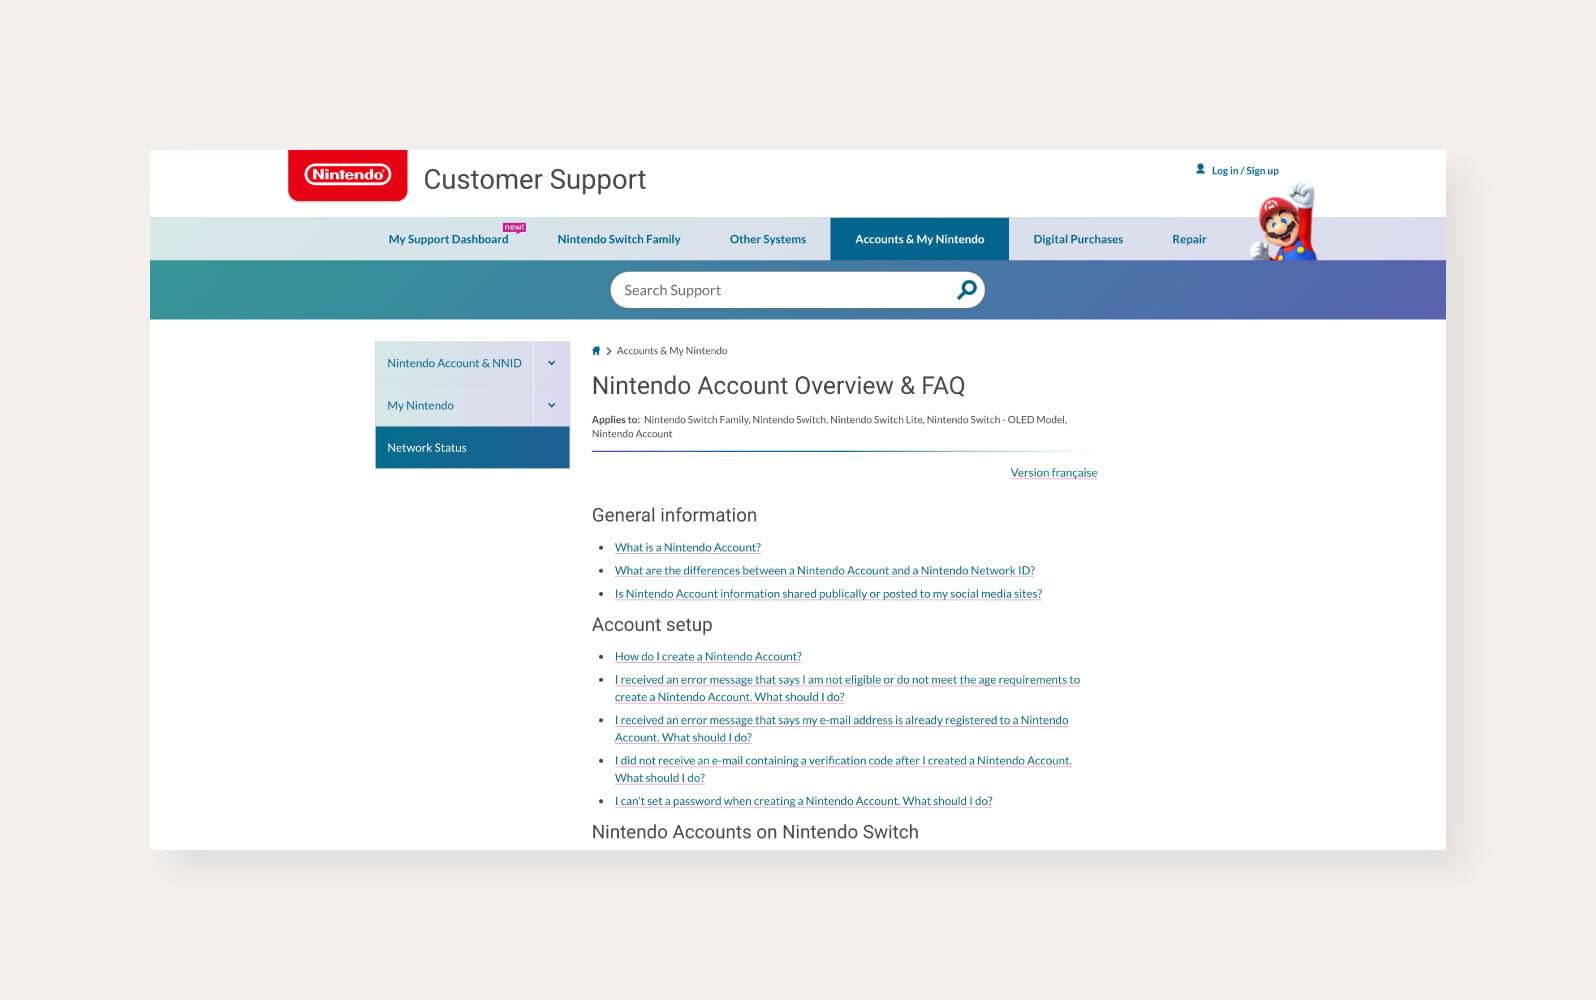This screenshot has width=1596, height=1000.
Task: Click Log in / Sign up link
Action: (x=1245, y=171)
